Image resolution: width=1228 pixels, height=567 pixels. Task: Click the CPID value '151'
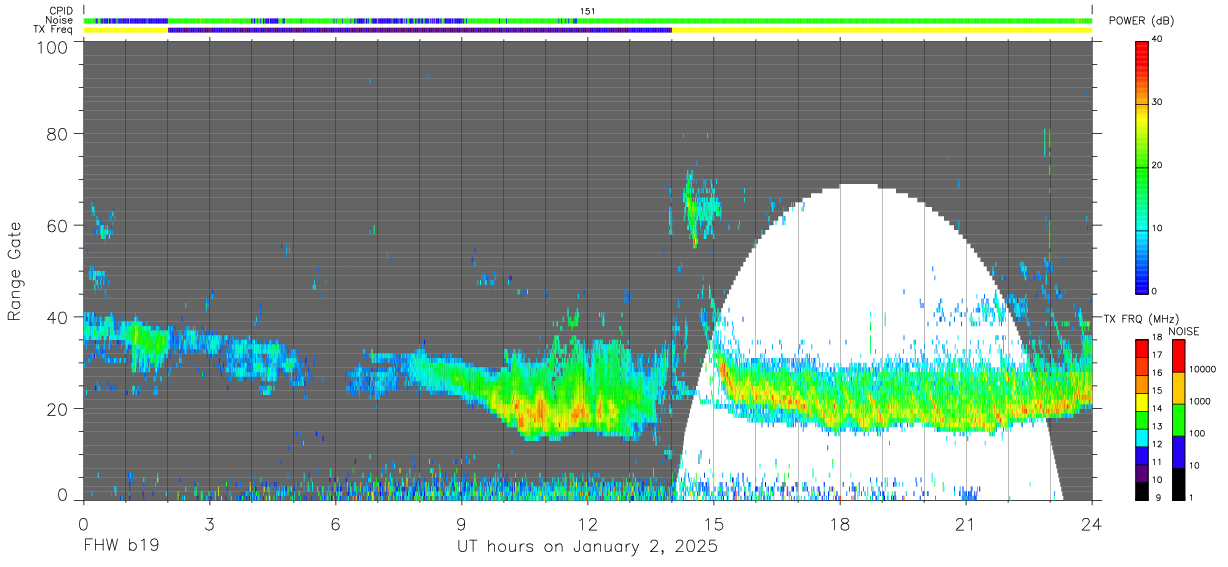pyautogui.click(x=587, y=11)
